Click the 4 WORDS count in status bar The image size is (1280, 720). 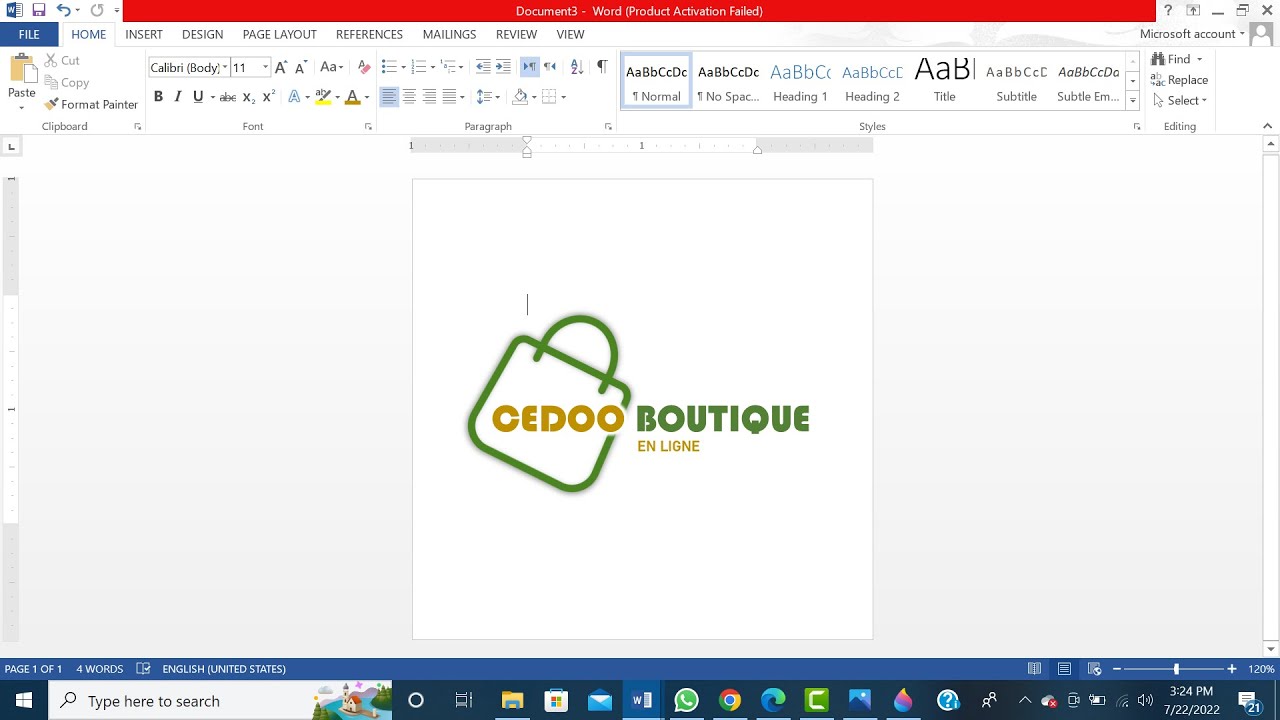100,669
